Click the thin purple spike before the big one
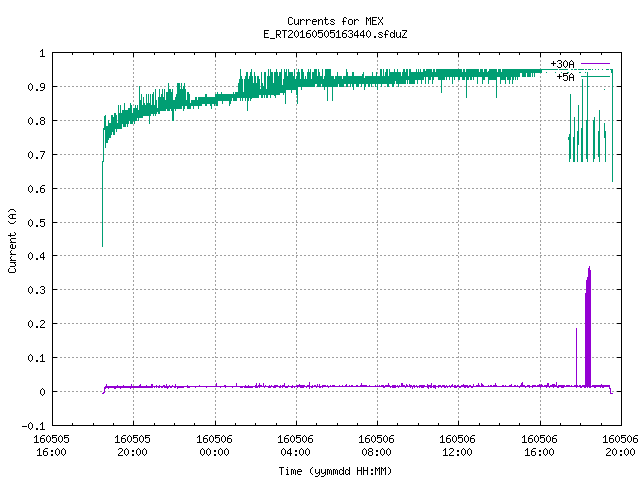The width and height of the screenshot is (640, 480). [x=576, y=356]
